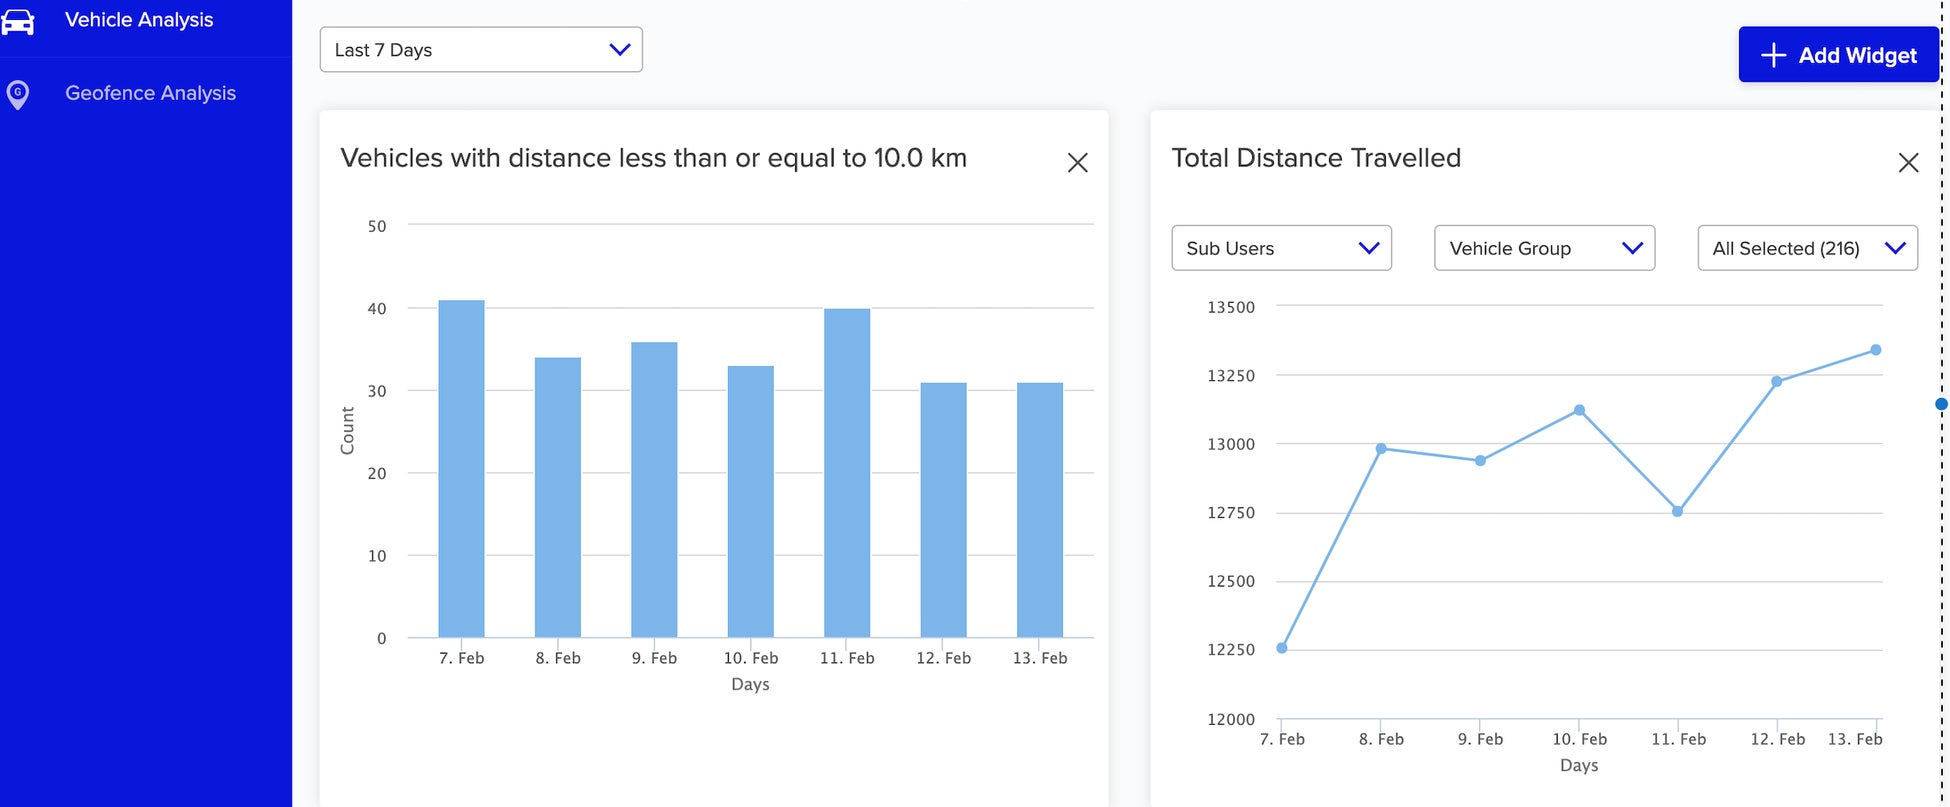The height and width of the screenshot is (807, 1950).
Task: Select the 11. Feb bar in bar chart
Action: click(x=847, y=473)
